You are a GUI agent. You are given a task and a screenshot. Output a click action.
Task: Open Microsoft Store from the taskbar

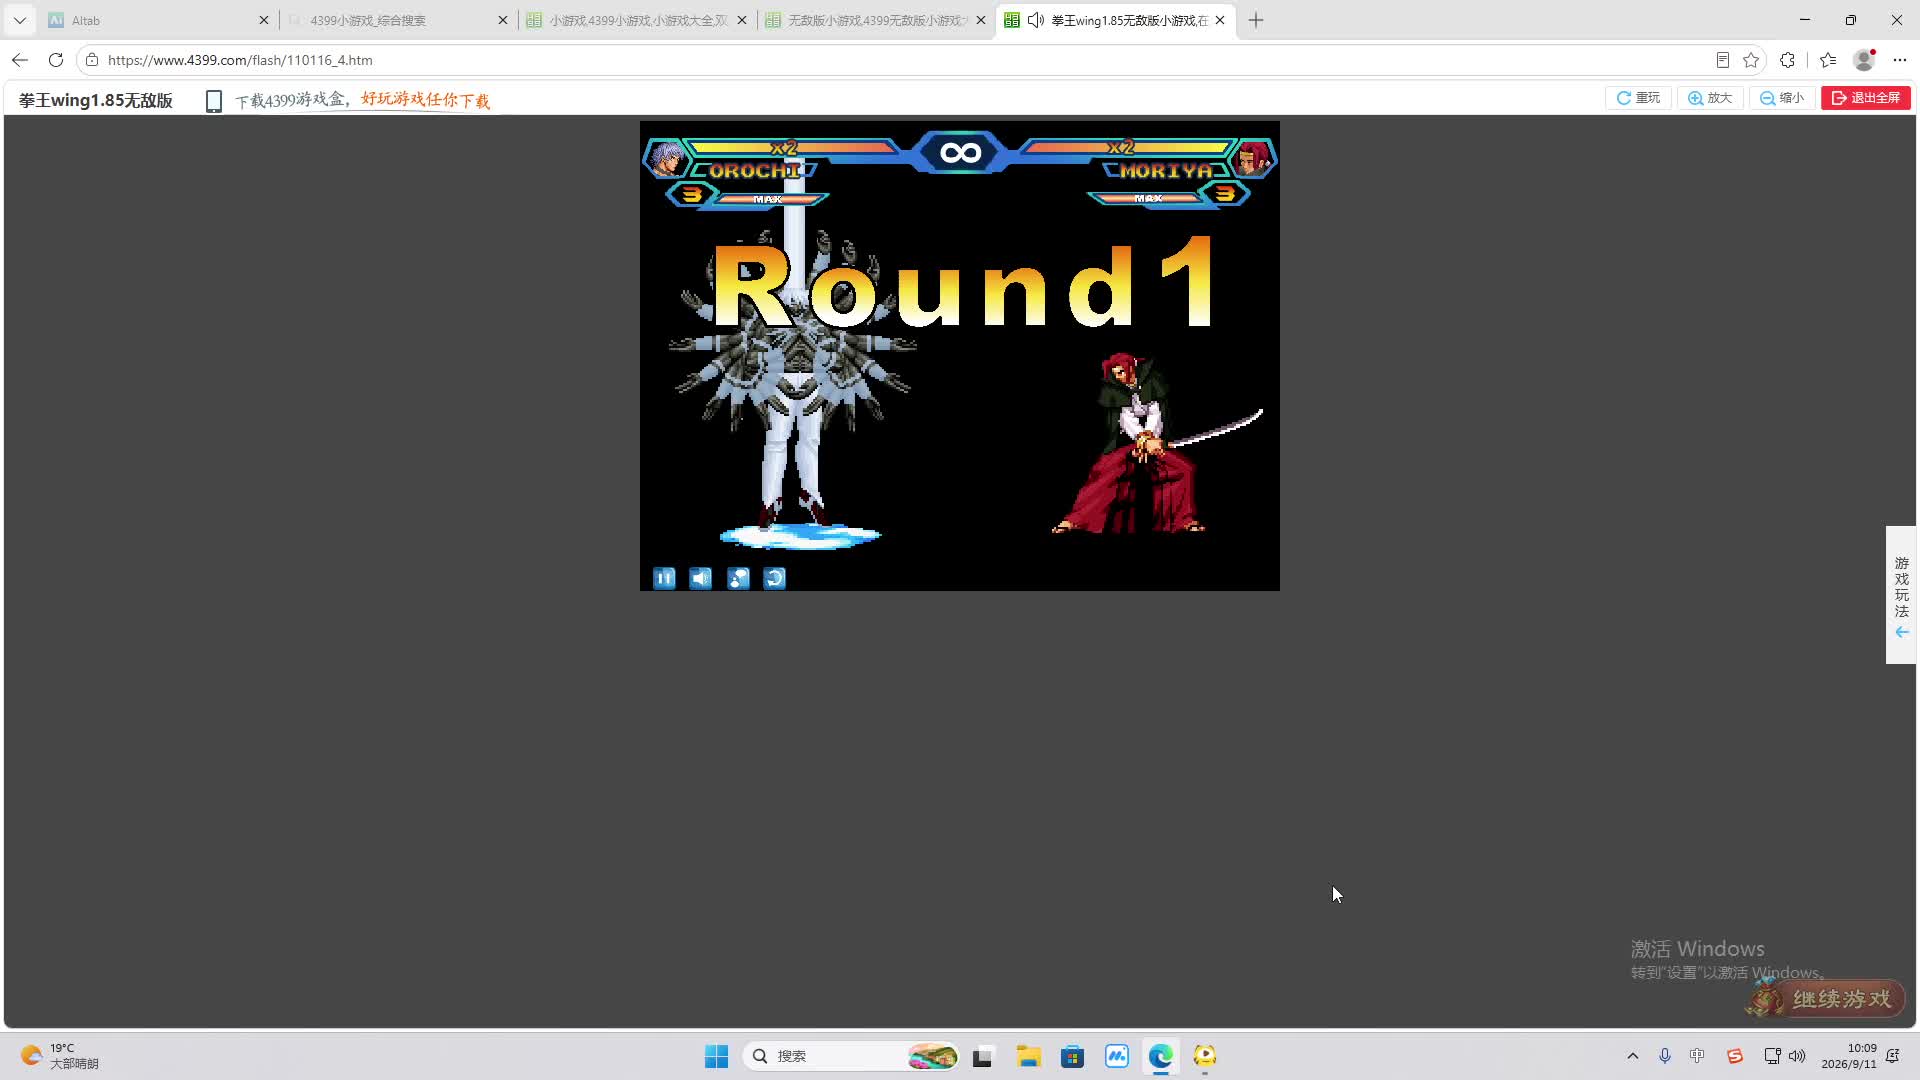1073,1056
